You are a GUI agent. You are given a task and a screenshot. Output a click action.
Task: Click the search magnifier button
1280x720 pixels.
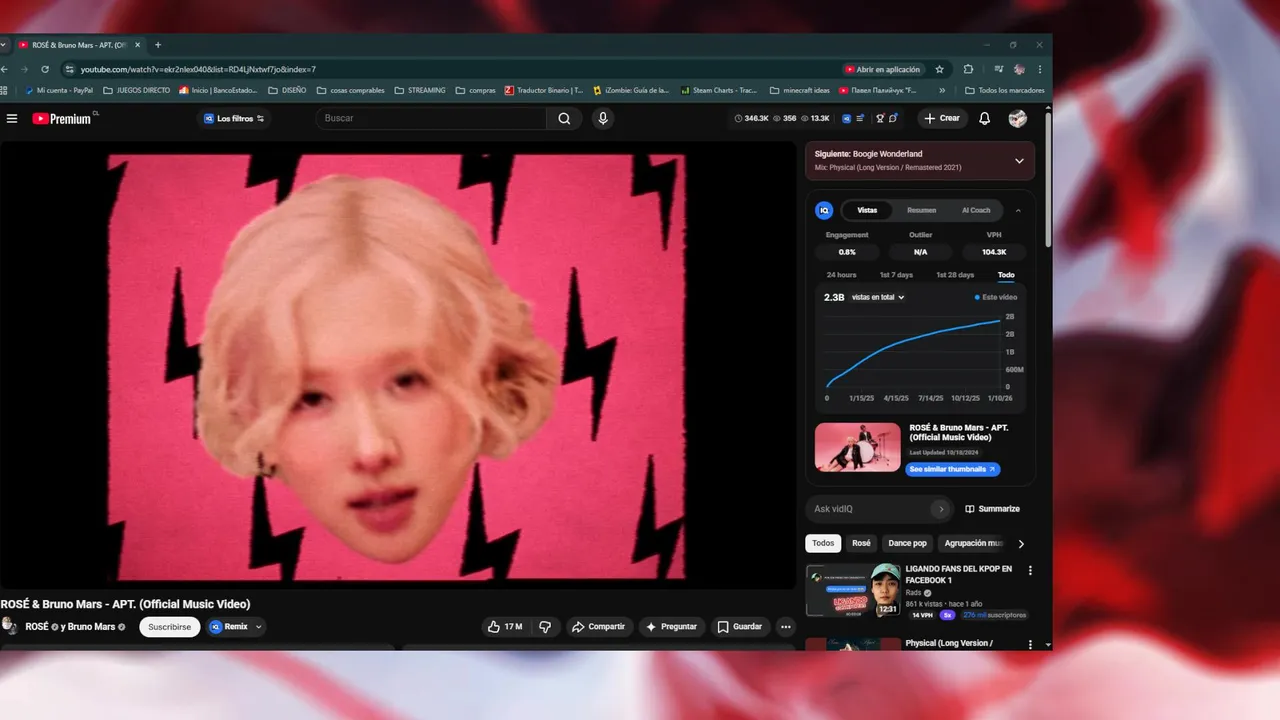[565, 118]
